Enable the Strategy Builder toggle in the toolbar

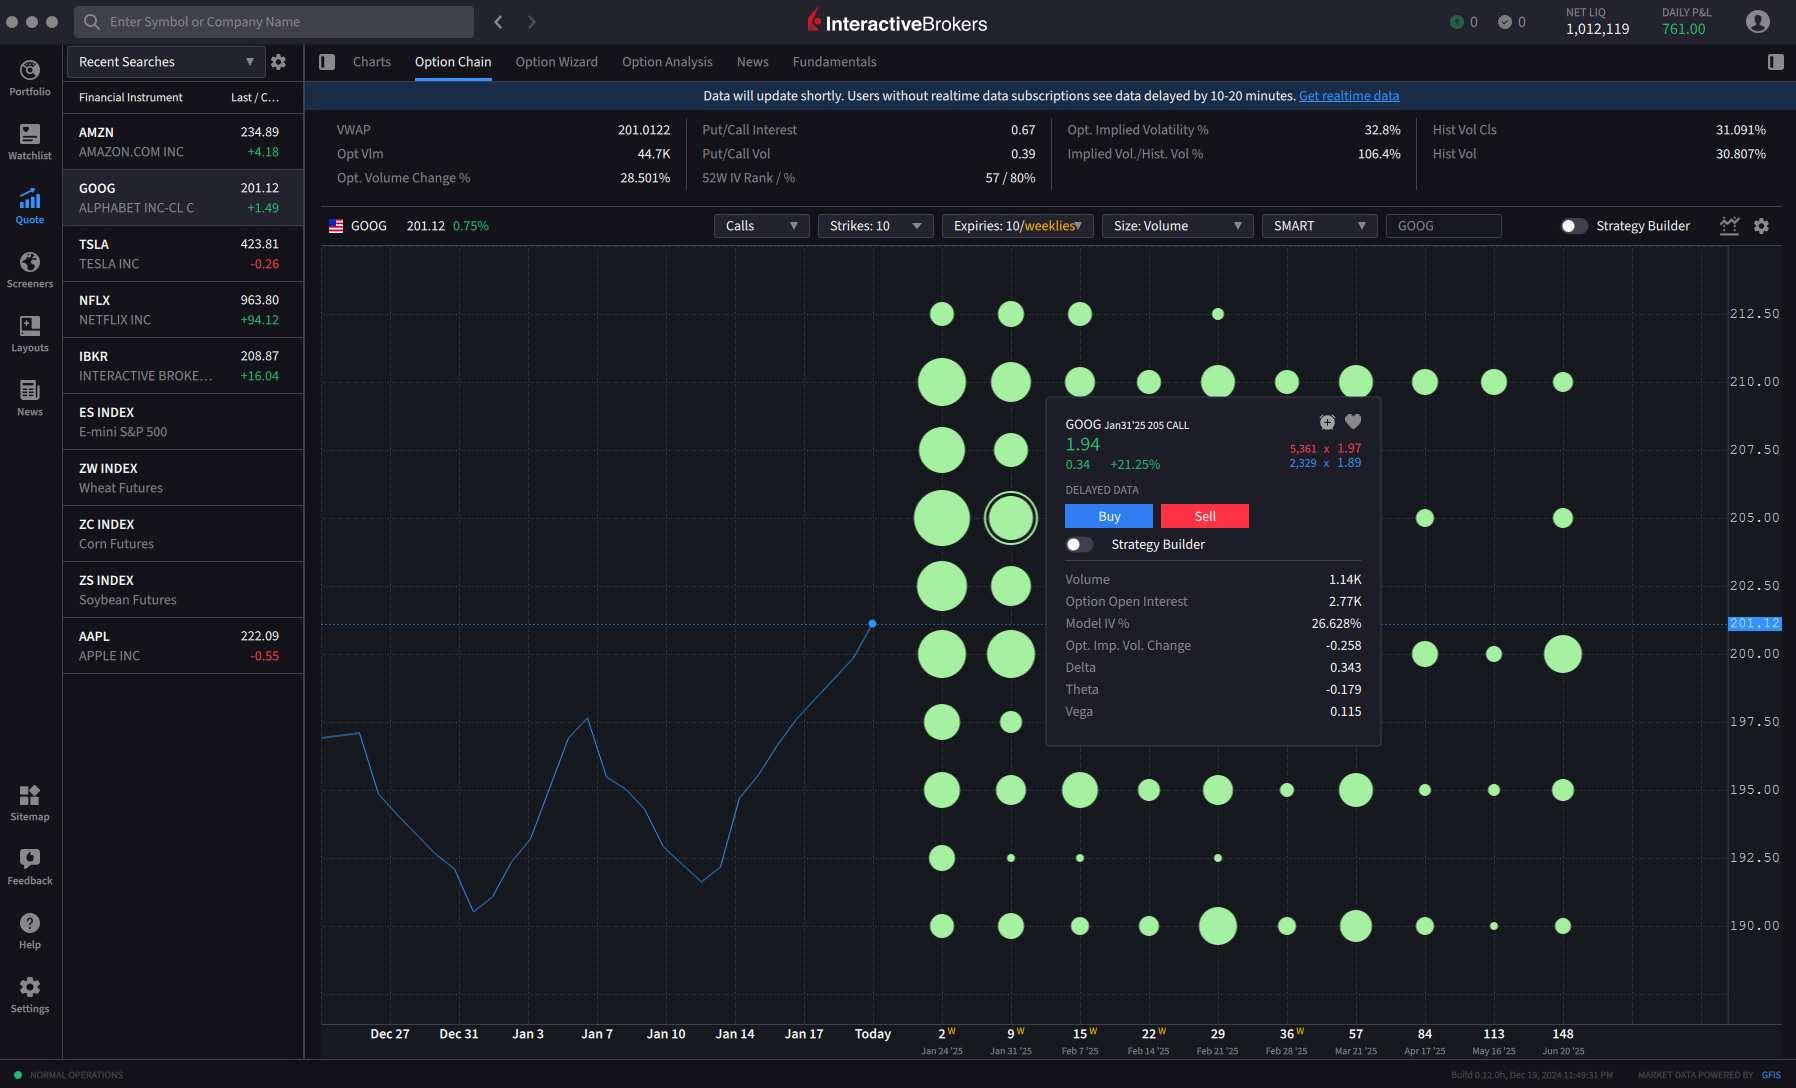click(1574, 226)
